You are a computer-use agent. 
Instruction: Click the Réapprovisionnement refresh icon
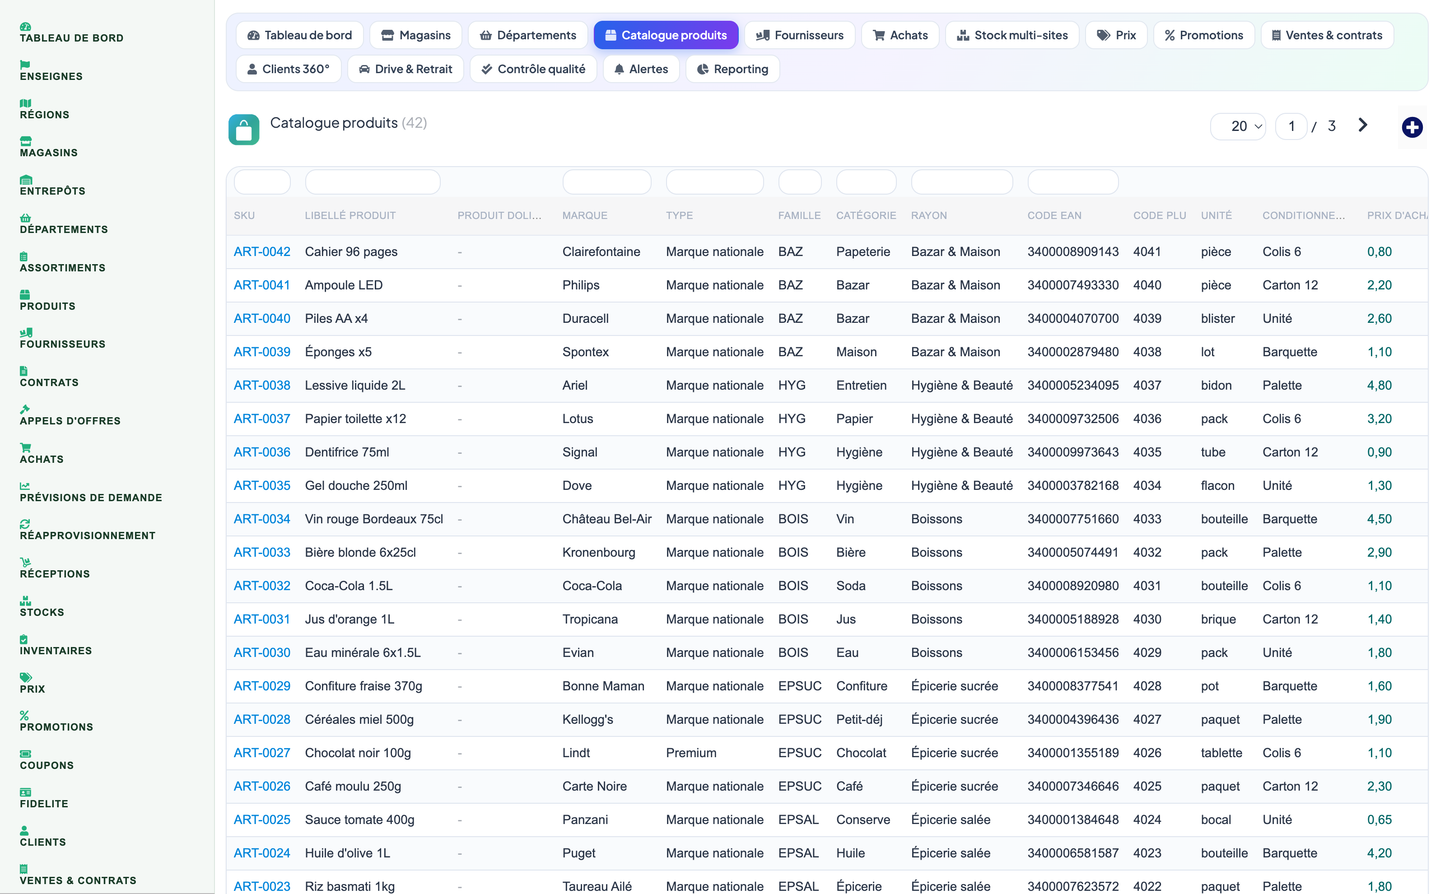25,524
